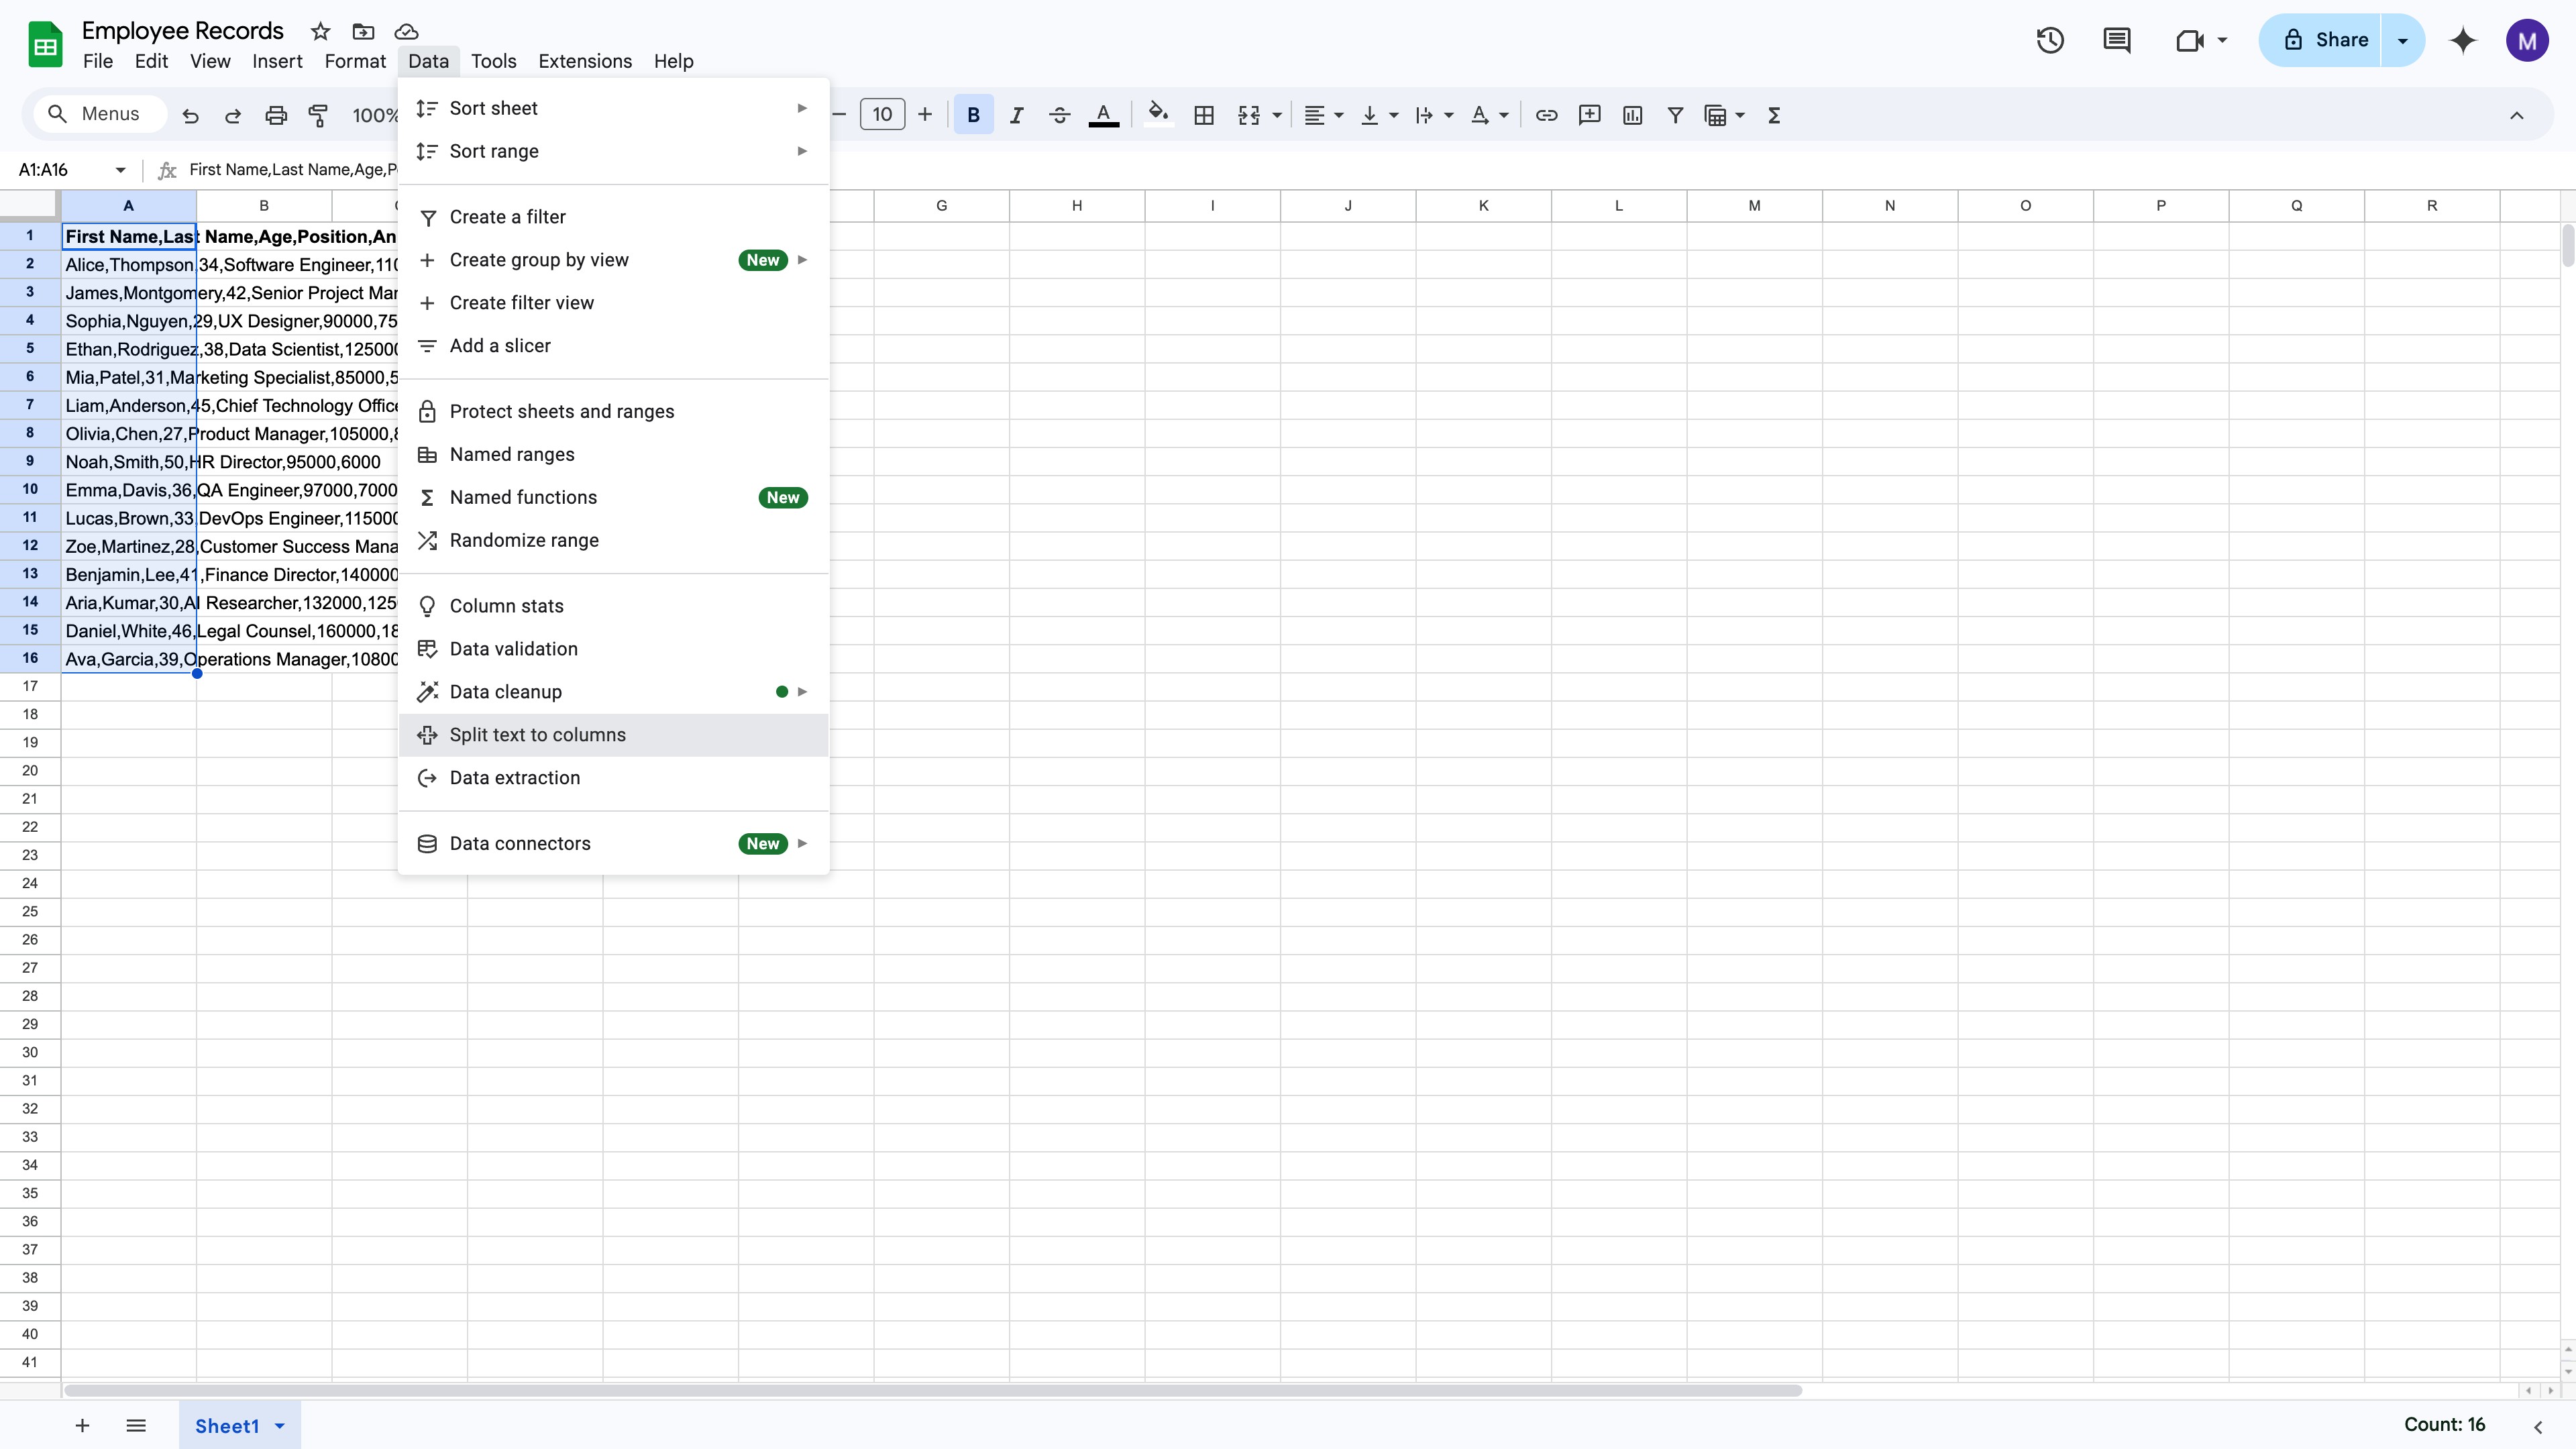The image size is (2576, 1449).
Task: Open the Fill color picker
Action: [1158, 115]
